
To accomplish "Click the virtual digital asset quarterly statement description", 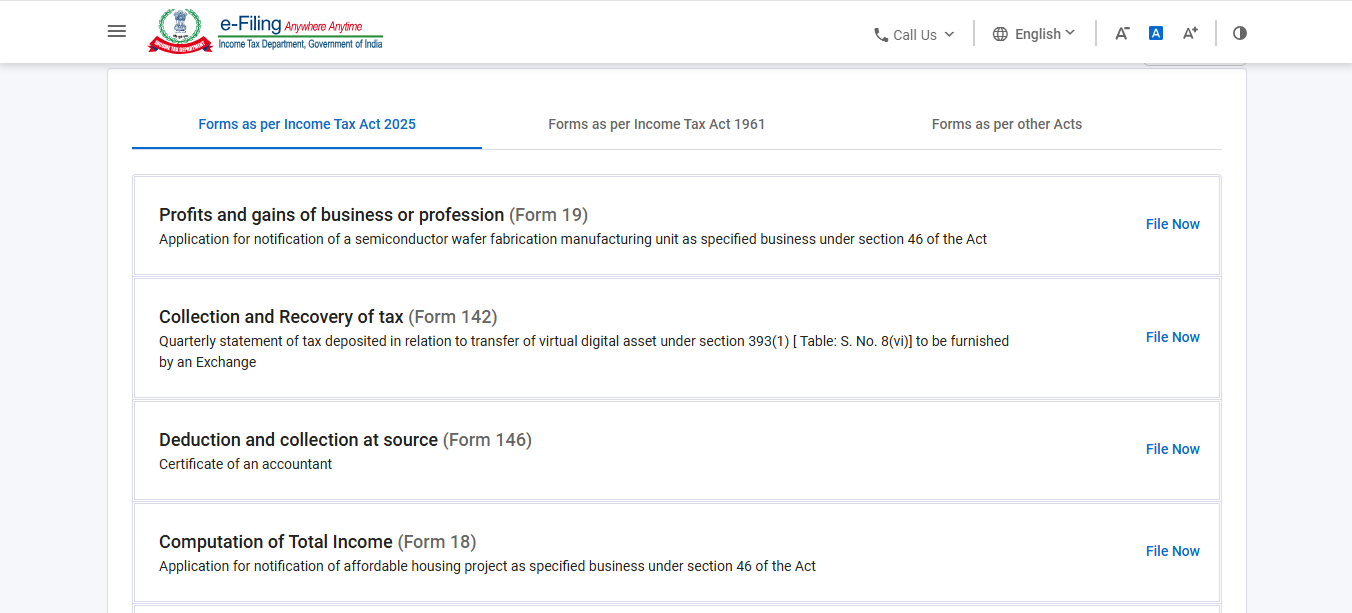I will pyautogui.click(x=584, y=351).
